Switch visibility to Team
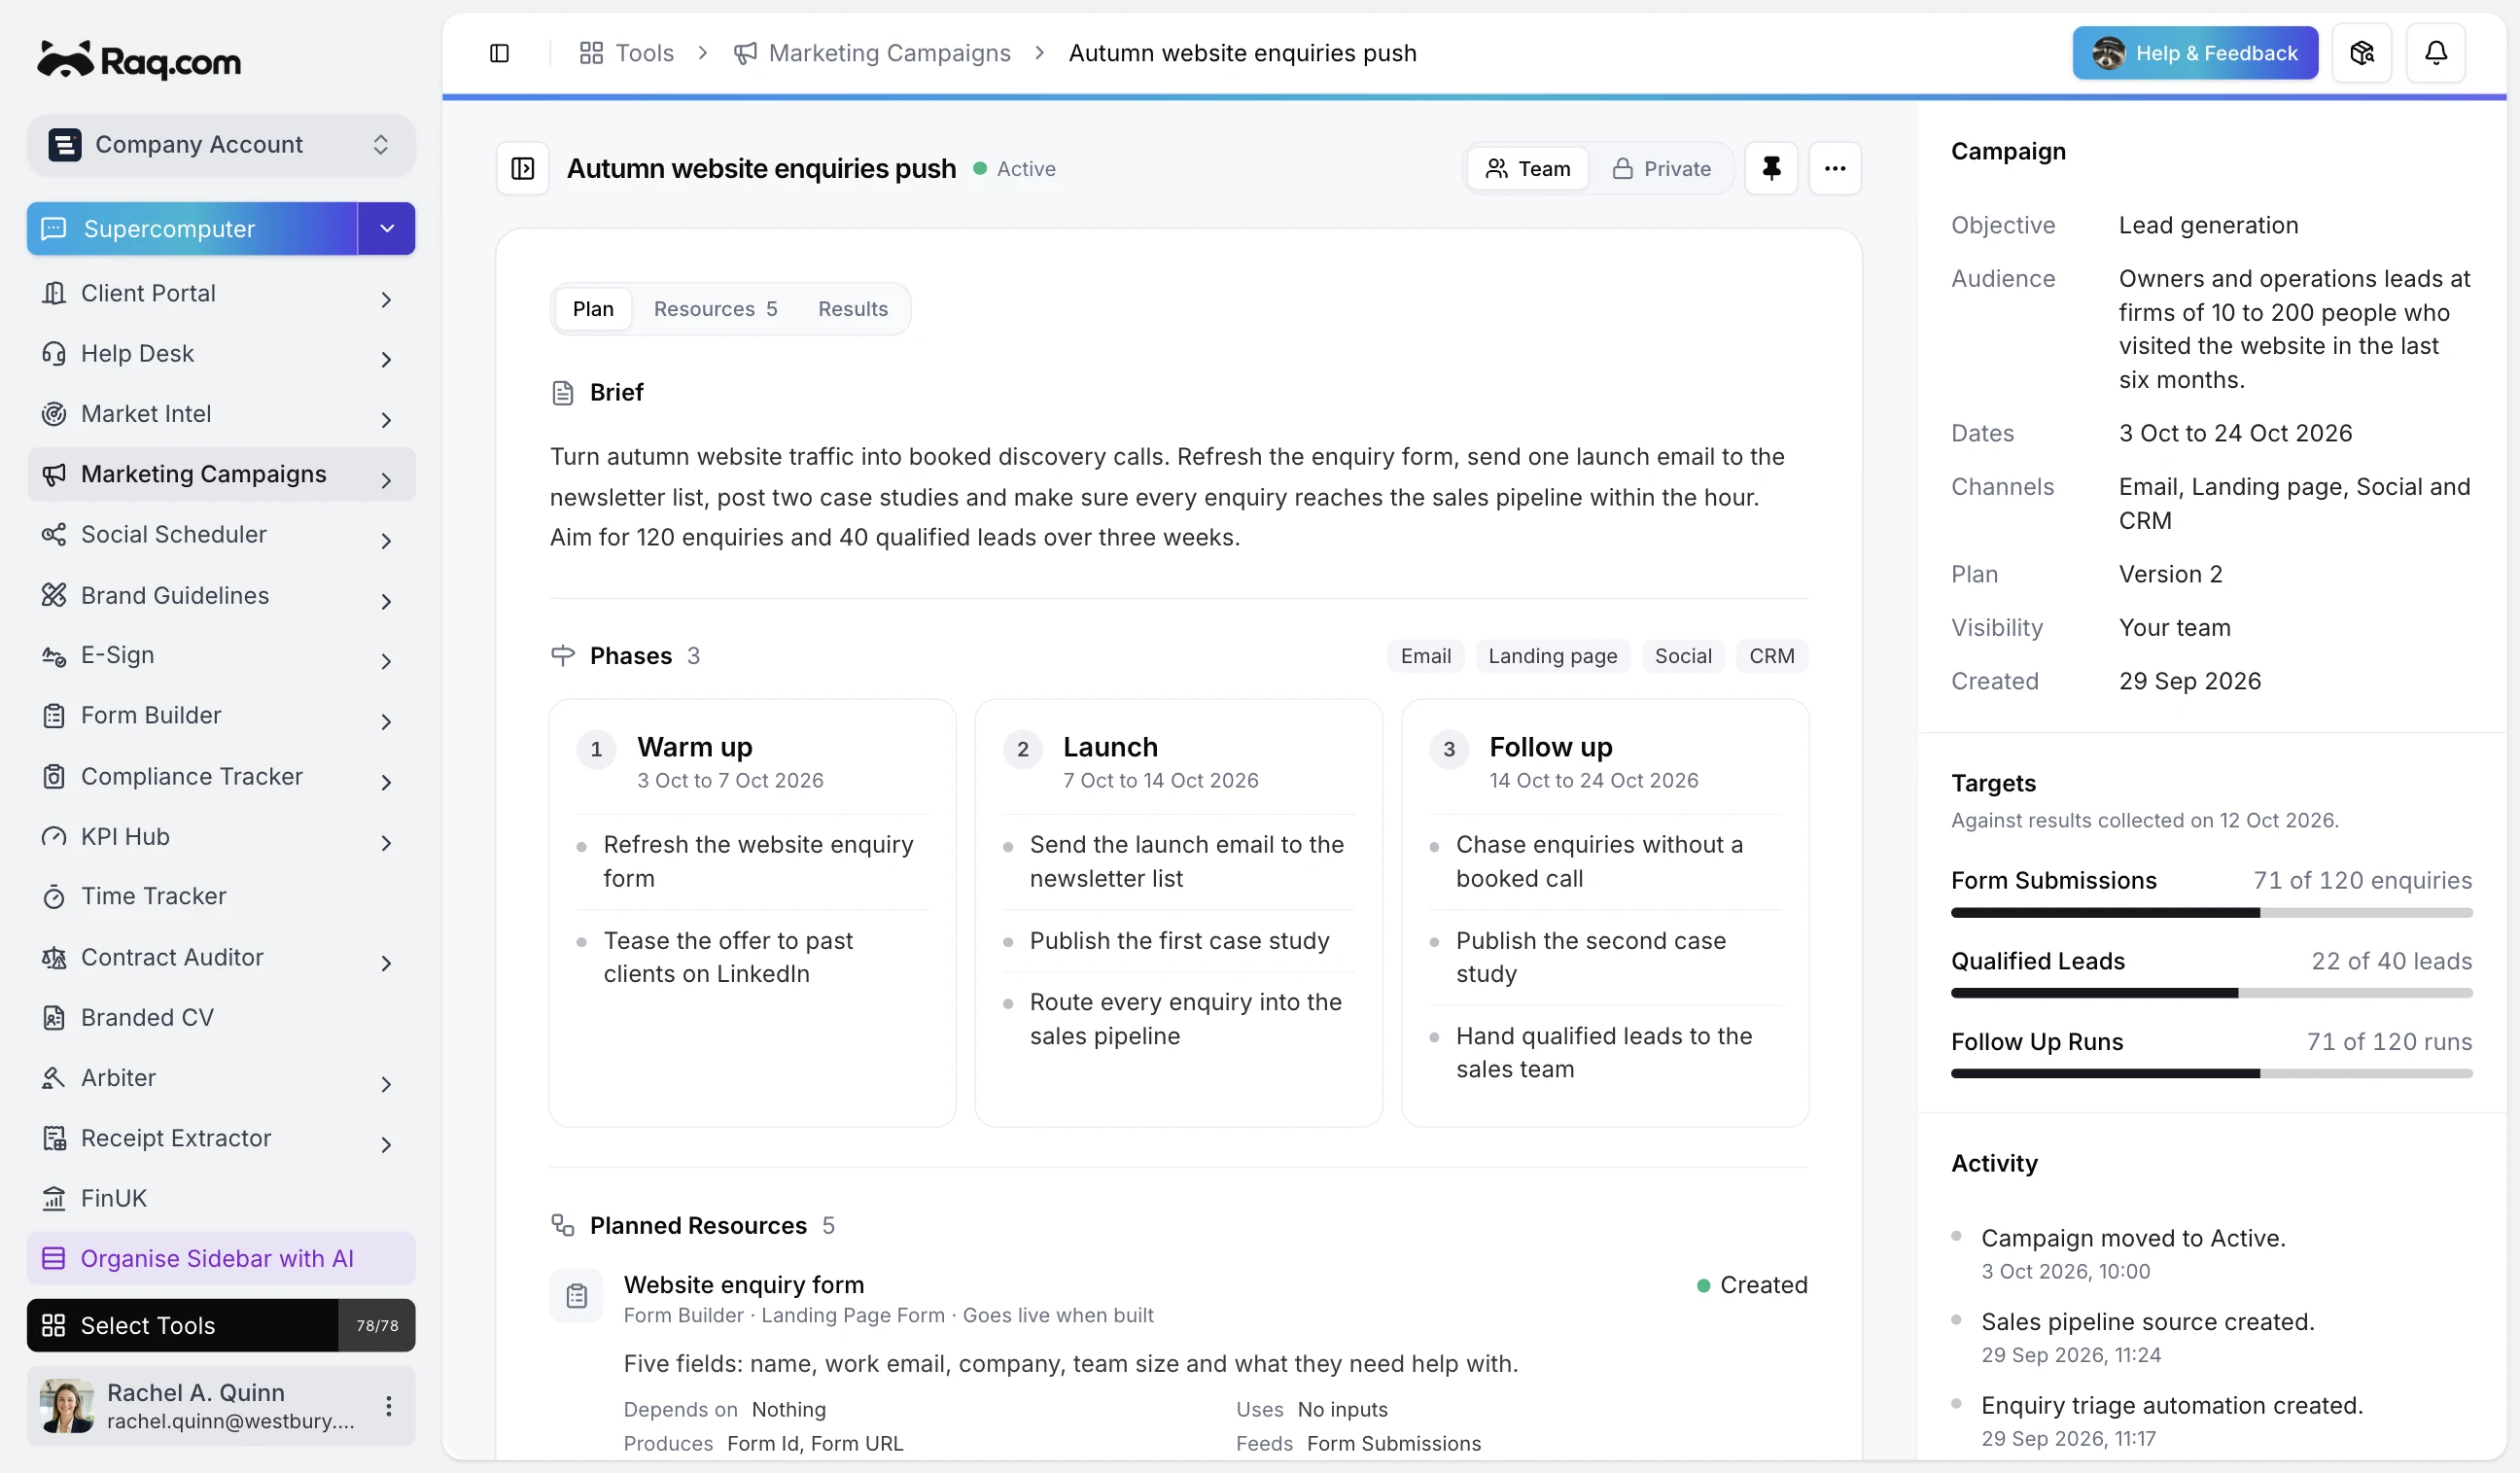This screenshot has width=2520, height=1473. click(x=1527, y=168)
